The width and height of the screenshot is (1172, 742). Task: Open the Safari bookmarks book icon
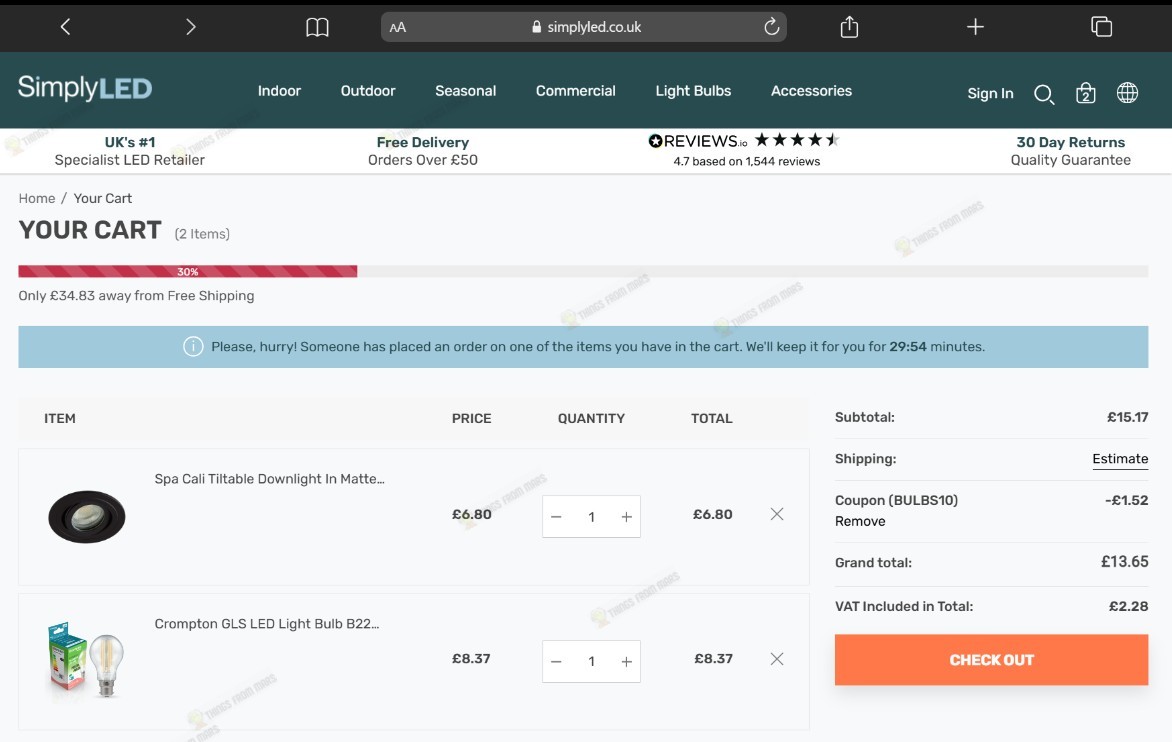(317, 28)
